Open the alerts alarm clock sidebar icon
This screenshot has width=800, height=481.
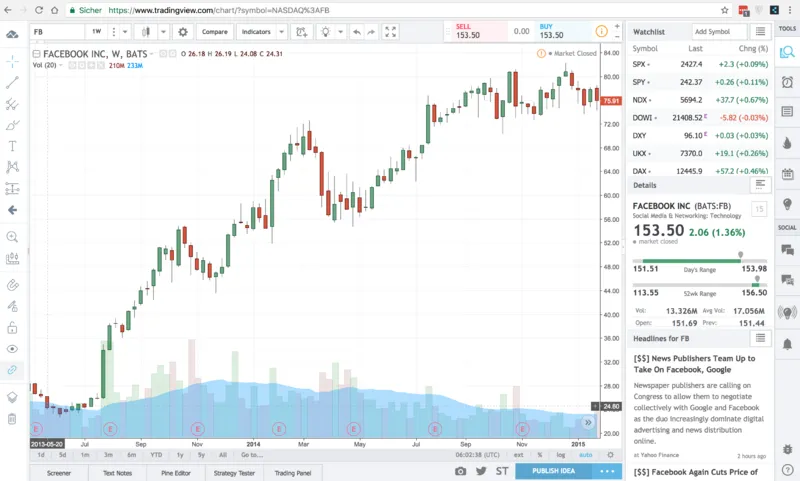pos(787,82)
